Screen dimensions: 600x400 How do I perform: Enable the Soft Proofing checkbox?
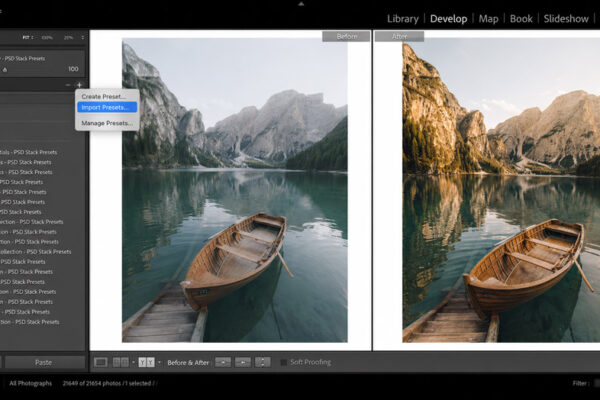point(284,362)
